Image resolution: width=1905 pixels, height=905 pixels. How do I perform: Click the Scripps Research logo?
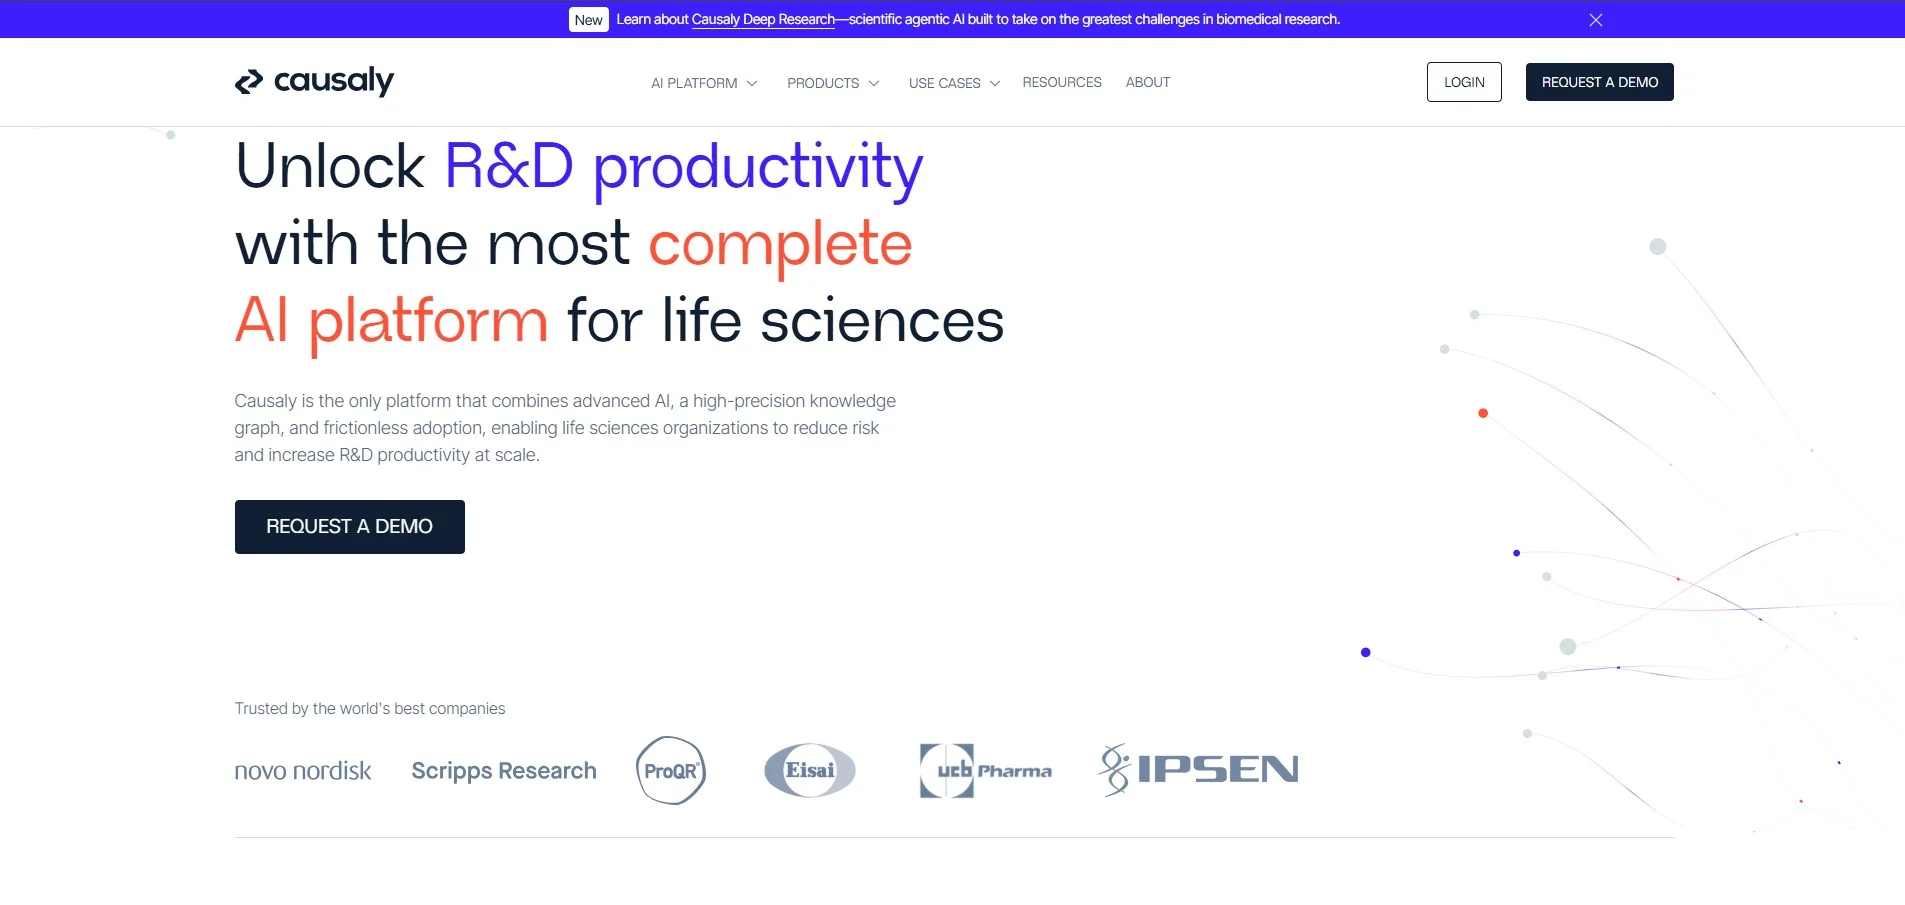503,771
